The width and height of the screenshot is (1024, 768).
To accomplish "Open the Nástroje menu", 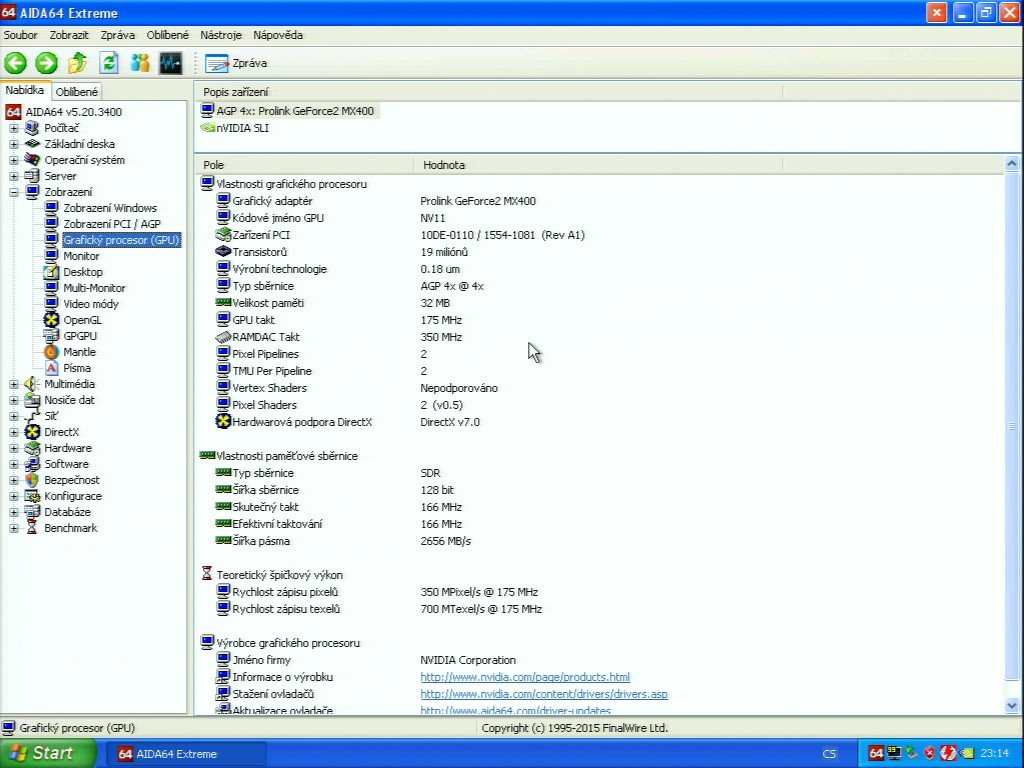I will click(x=221, y=35).
